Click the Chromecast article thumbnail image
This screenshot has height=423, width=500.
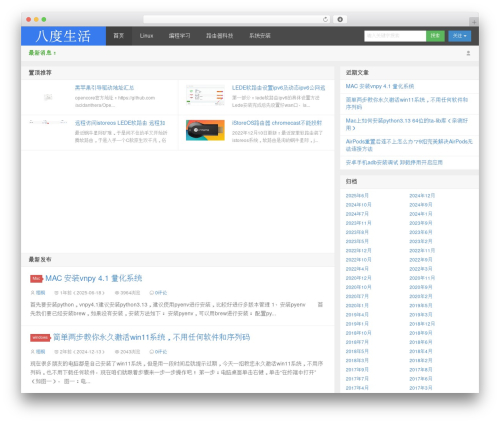point(205,130)
